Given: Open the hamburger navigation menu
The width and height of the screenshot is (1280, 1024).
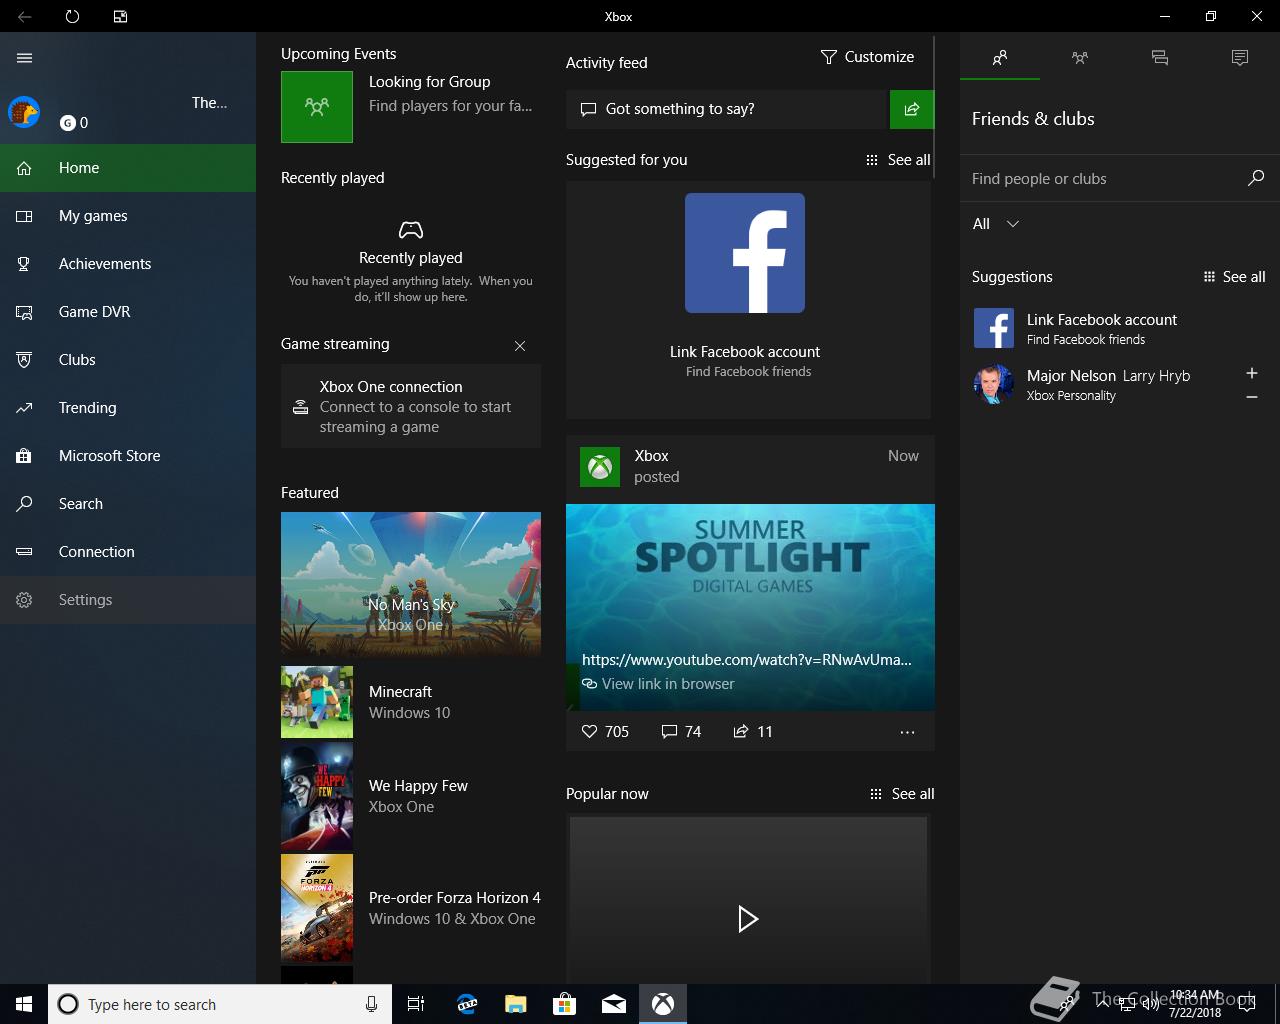Looking at the screenshot, I should point(25,58).
